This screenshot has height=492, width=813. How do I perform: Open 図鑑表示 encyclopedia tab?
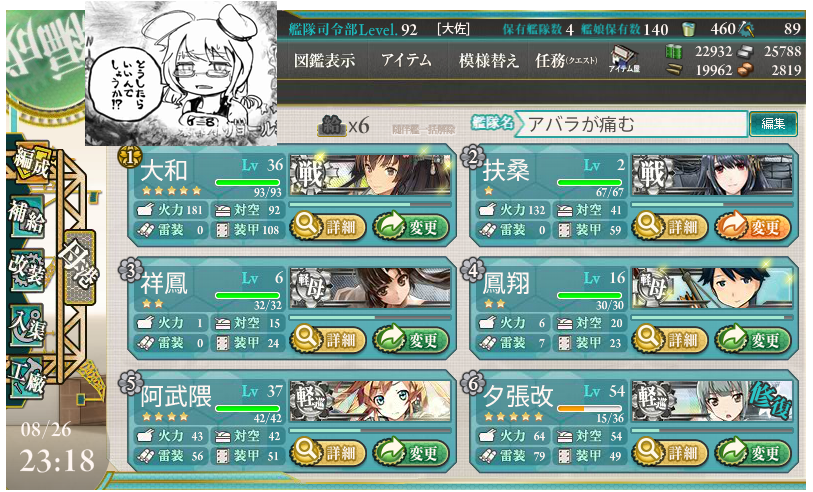pos(324,61)
